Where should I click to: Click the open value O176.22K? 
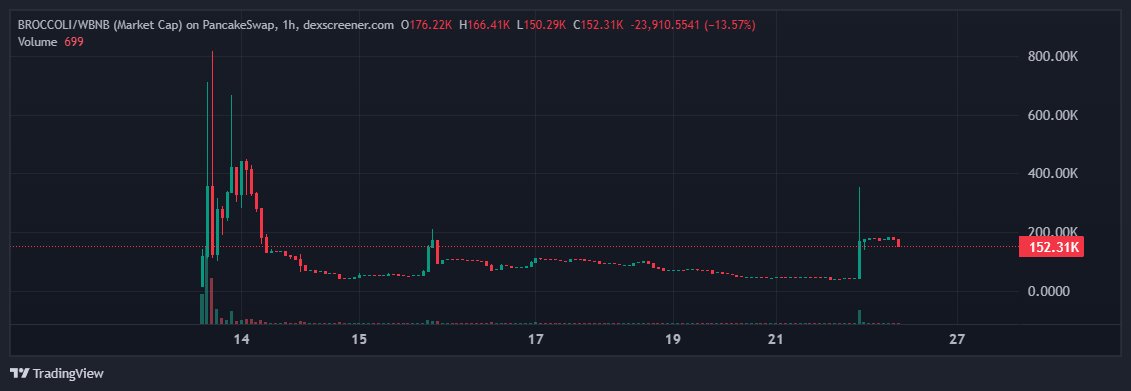click(426, 25)
